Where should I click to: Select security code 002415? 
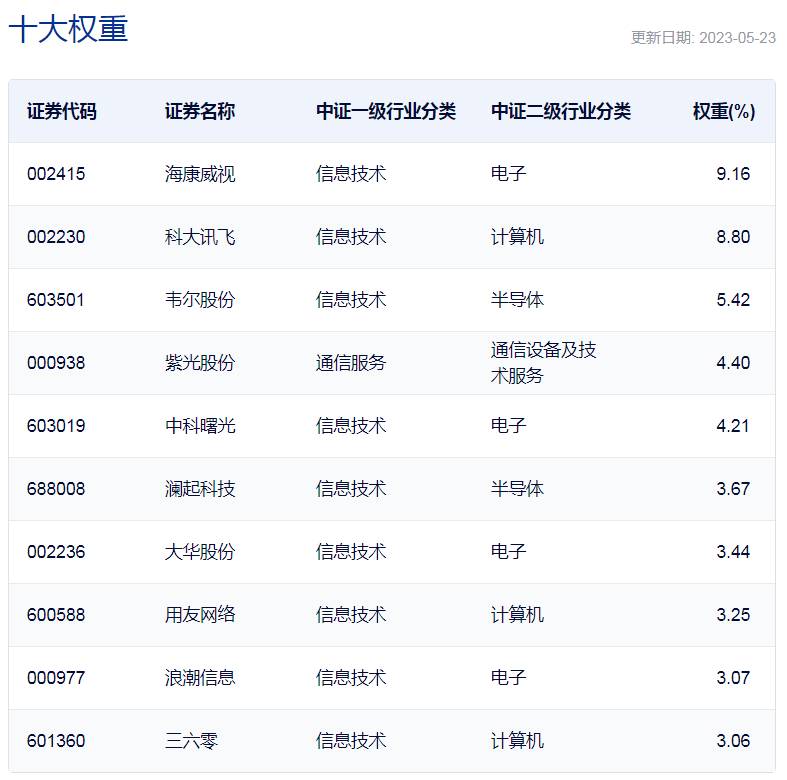tap(56, 174)
